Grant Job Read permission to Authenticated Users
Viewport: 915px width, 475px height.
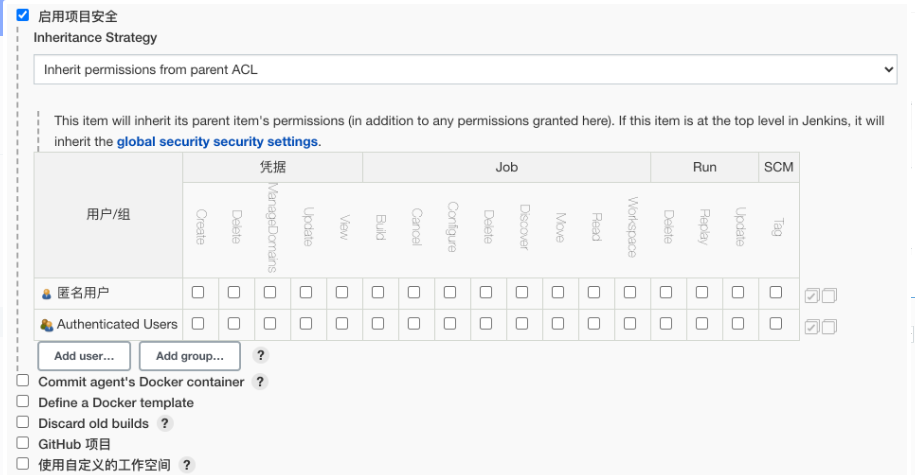pyautogui.click(x=594, y=324)
